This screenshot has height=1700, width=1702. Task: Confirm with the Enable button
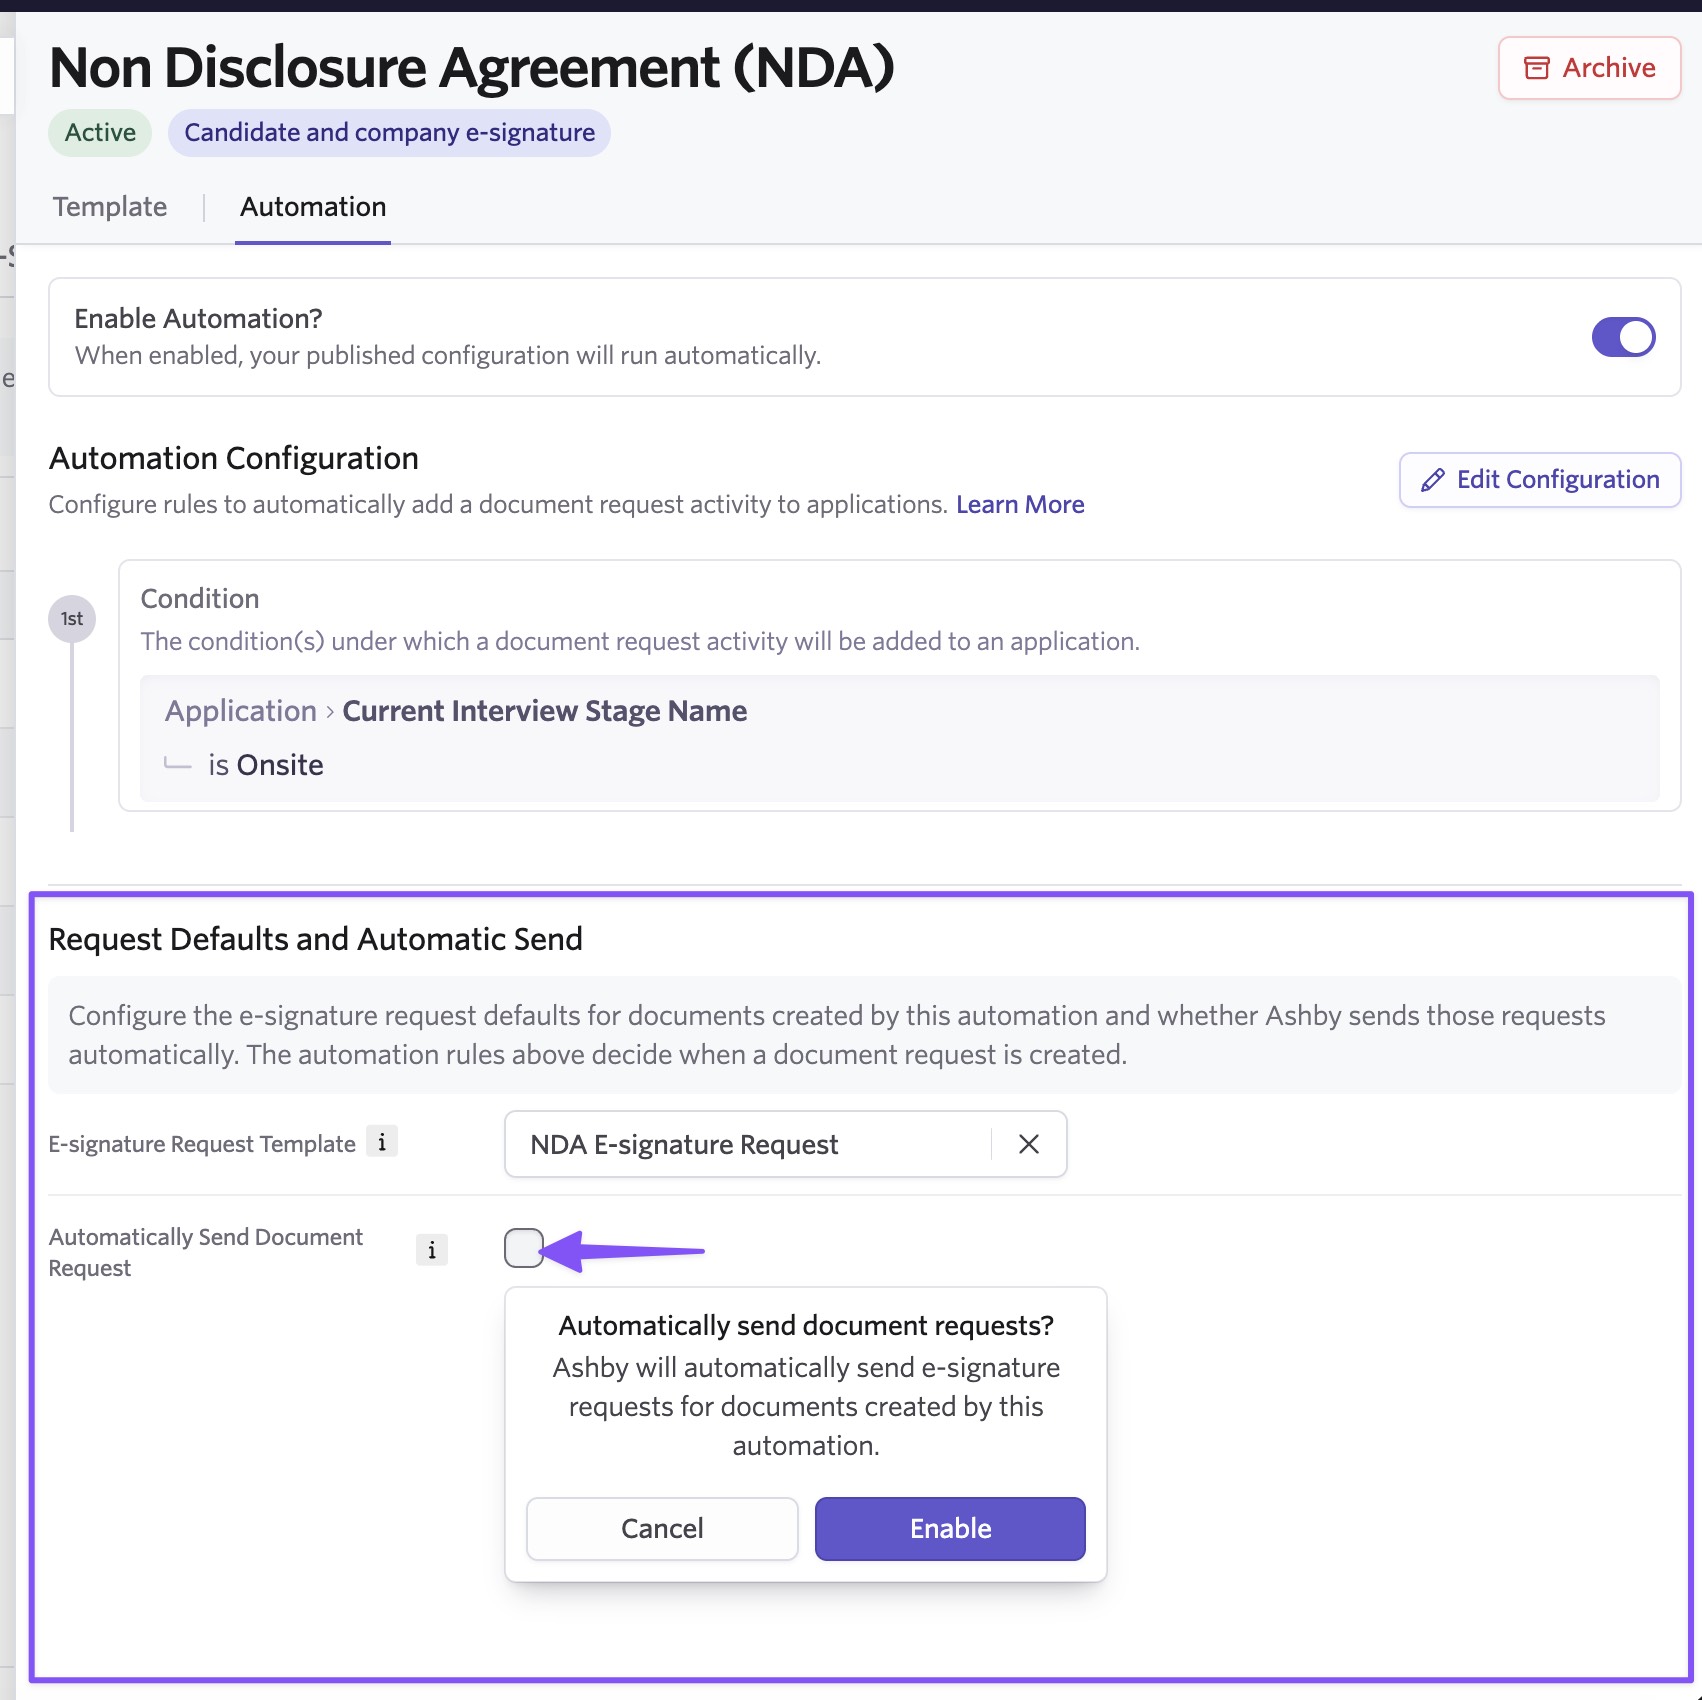950,1528
